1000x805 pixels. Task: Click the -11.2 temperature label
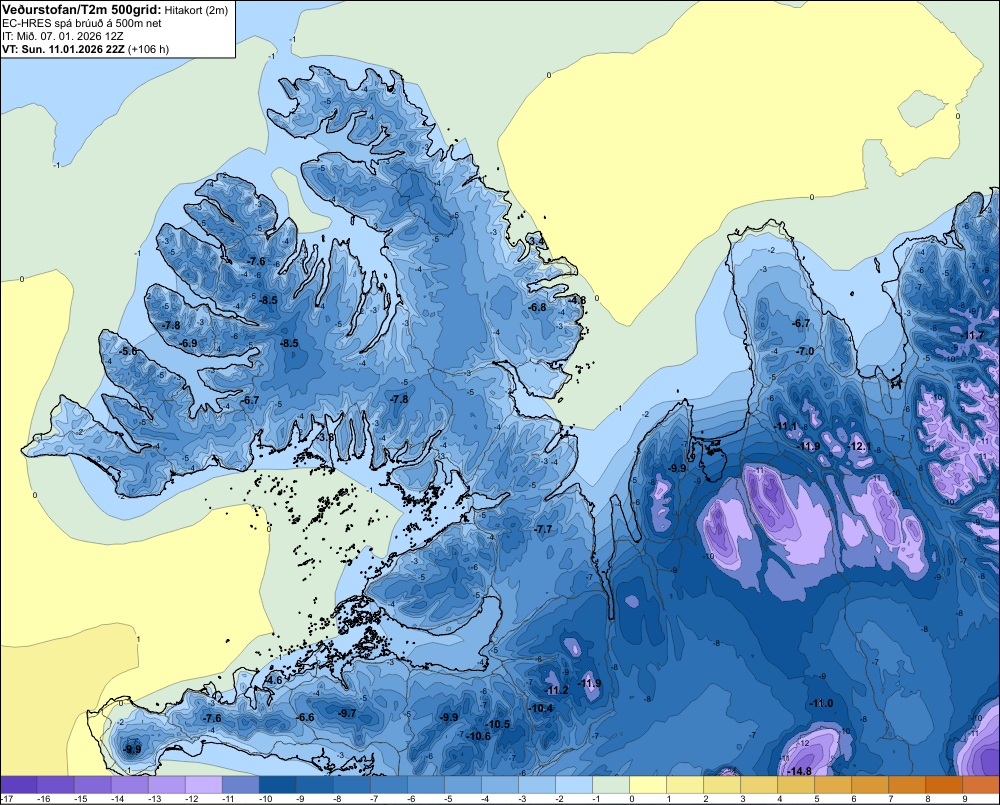557,690
